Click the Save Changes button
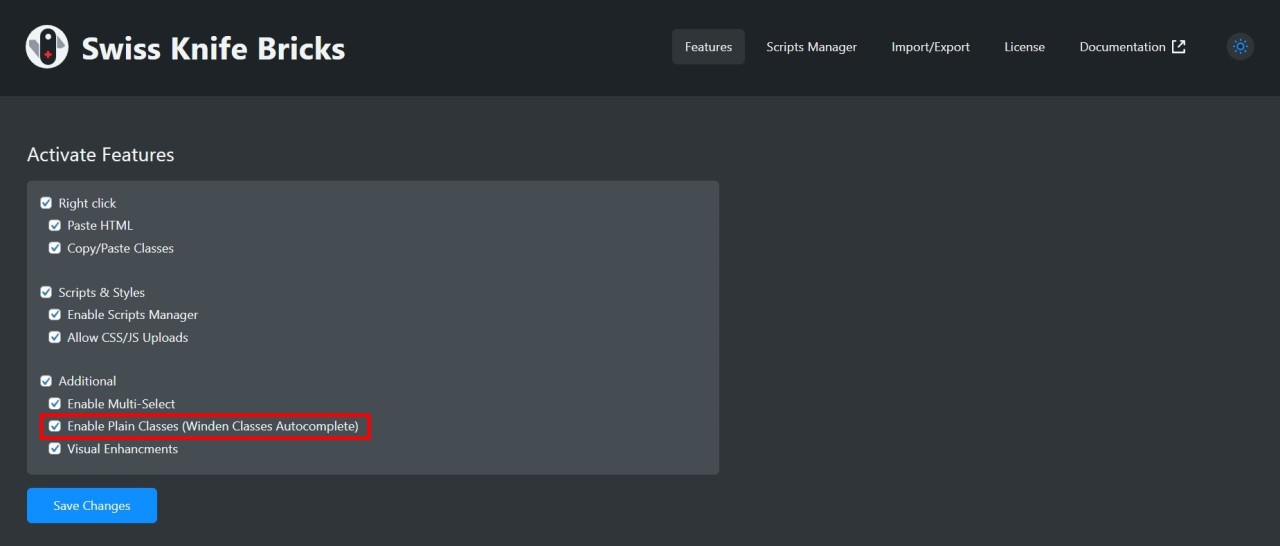 pyautogui.click(x=92, y=506)
